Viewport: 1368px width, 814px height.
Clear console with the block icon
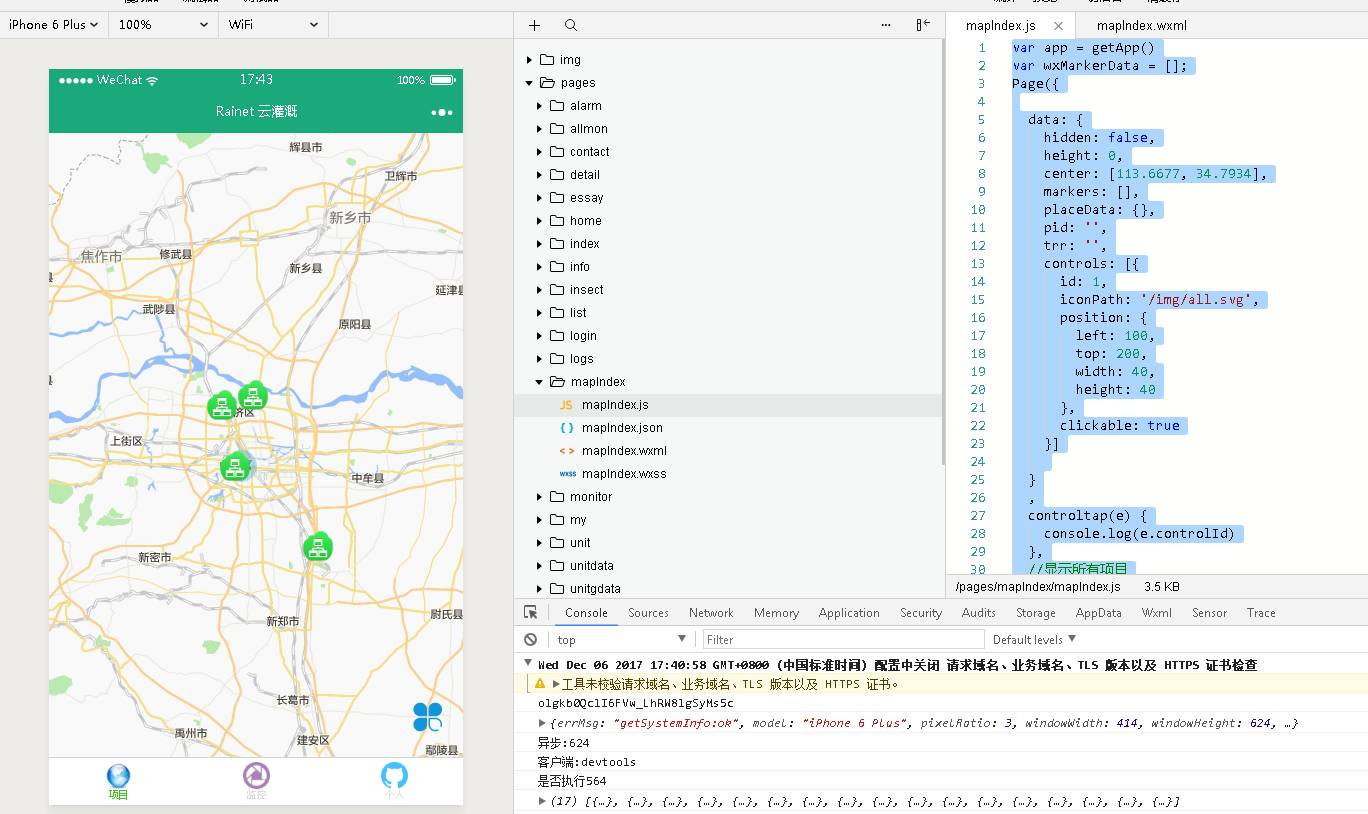(x=531, y=639)
